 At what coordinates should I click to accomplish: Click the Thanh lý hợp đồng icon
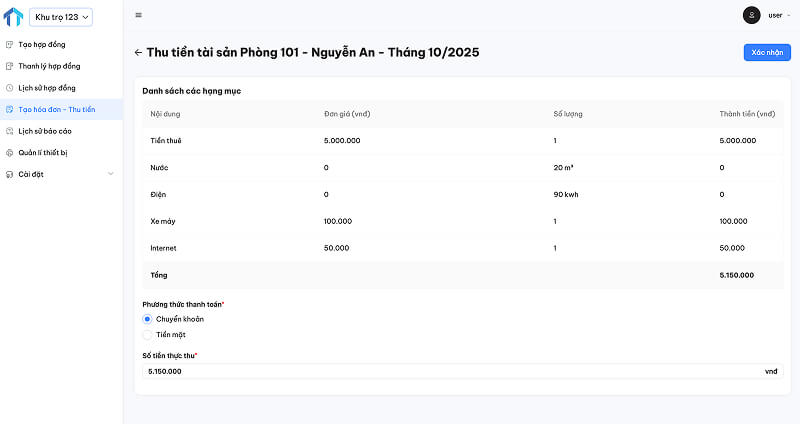[10, 66]
